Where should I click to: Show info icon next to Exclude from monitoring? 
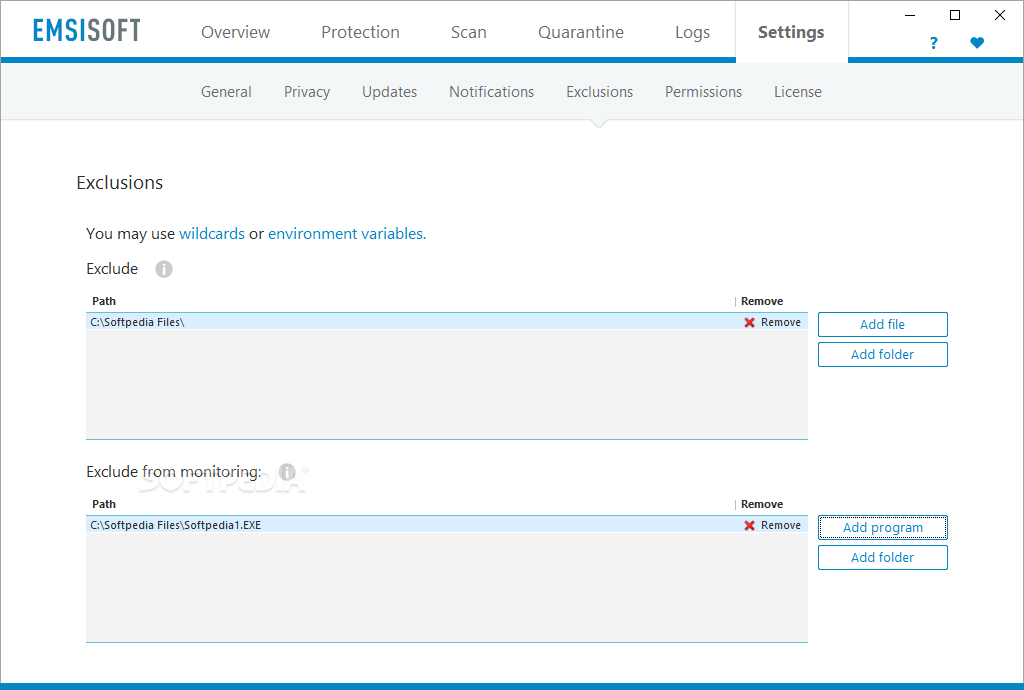click(x=287, y=472)
